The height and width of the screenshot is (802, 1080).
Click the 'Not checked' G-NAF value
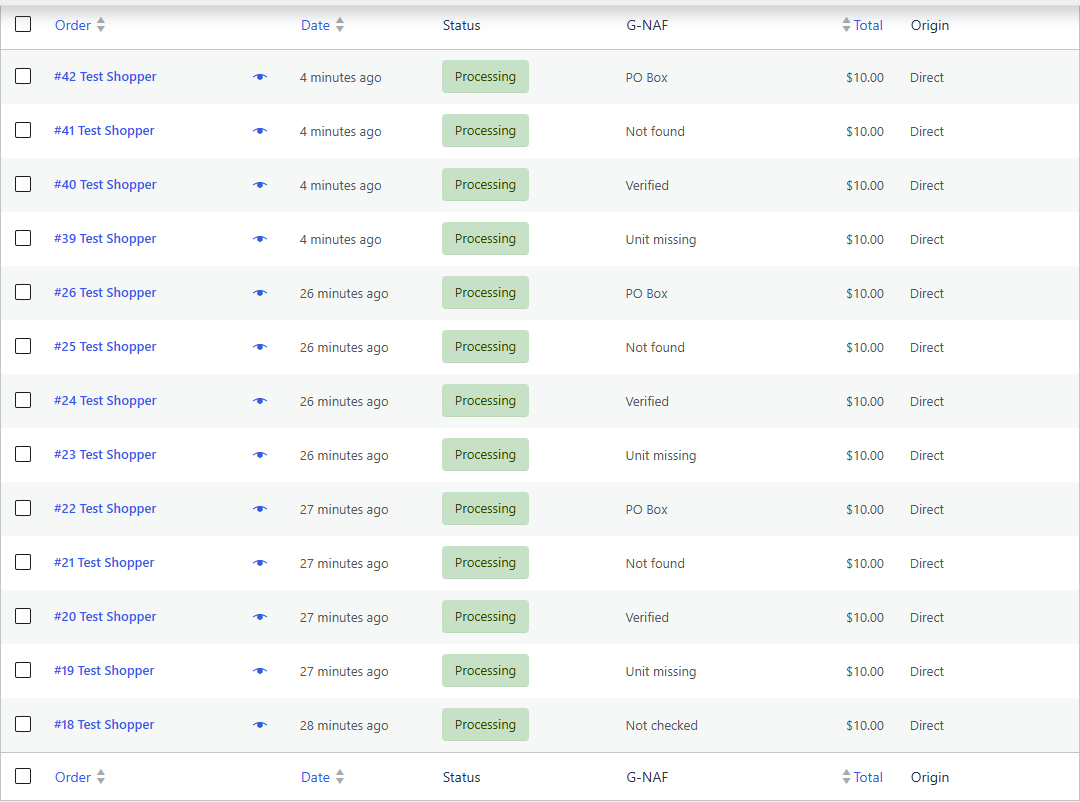click(661, 726)
